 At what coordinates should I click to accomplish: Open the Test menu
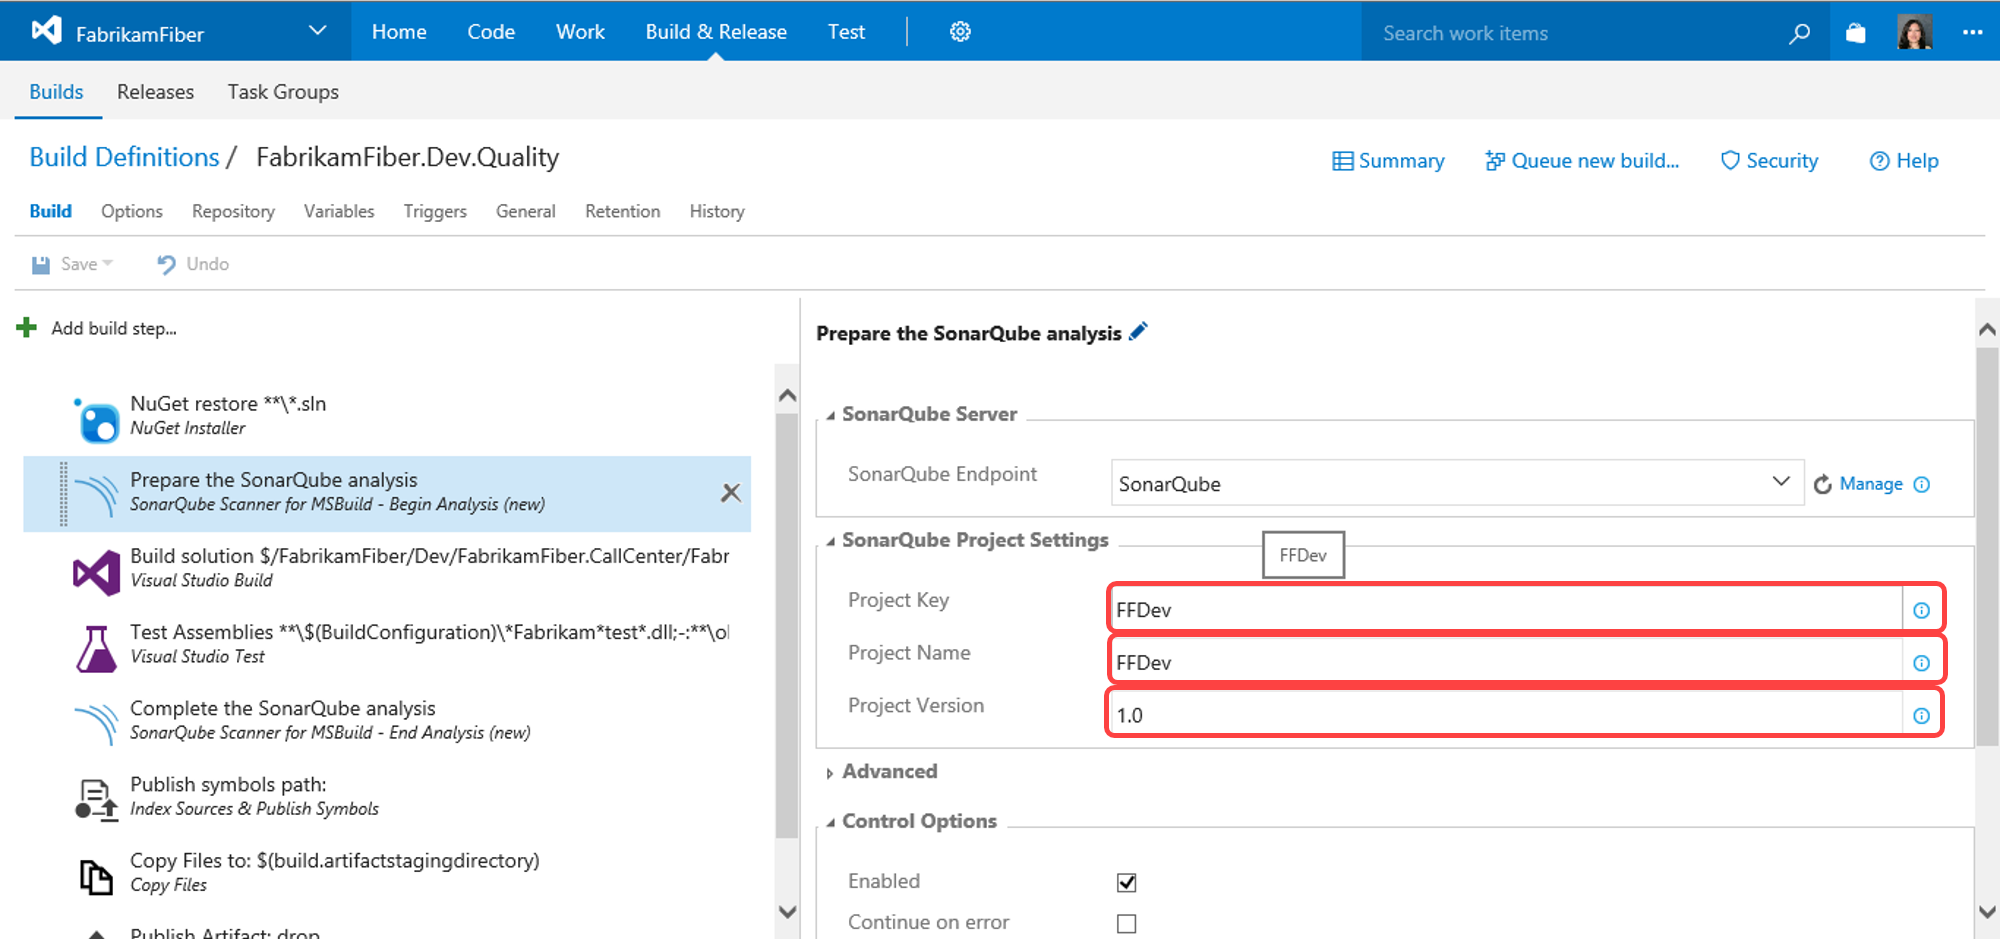(x=846, y=32)
